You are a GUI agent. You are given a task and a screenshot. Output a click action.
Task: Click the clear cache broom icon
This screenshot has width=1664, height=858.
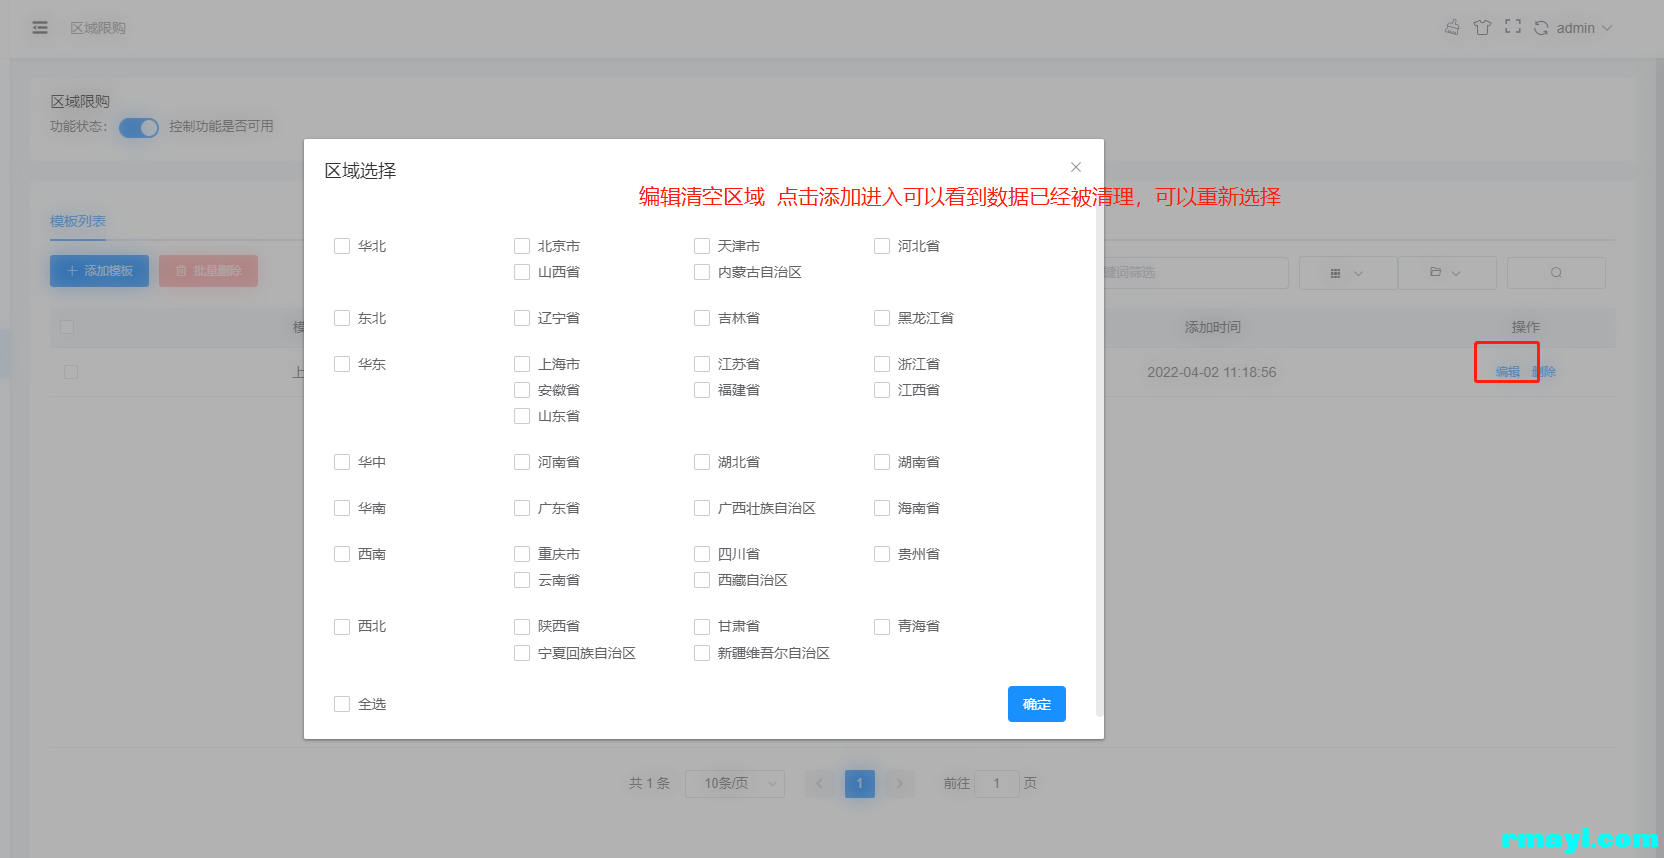click(x=1452, y=28)
